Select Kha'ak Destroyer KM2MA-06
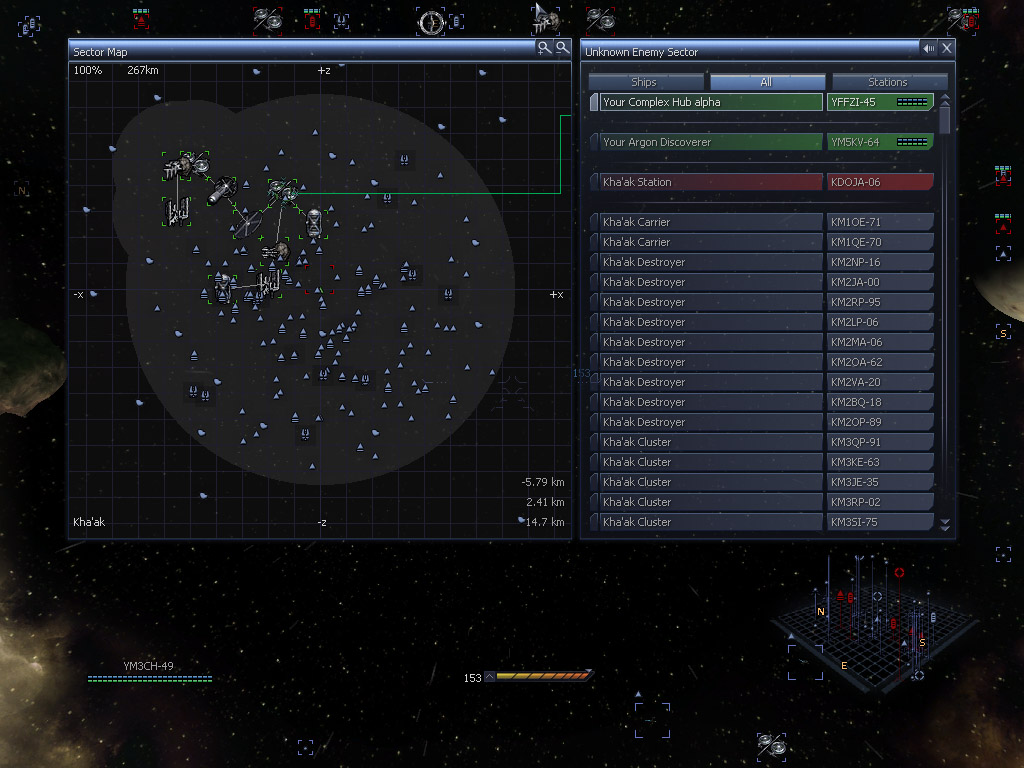1024x768 pixels. point(761,342)
